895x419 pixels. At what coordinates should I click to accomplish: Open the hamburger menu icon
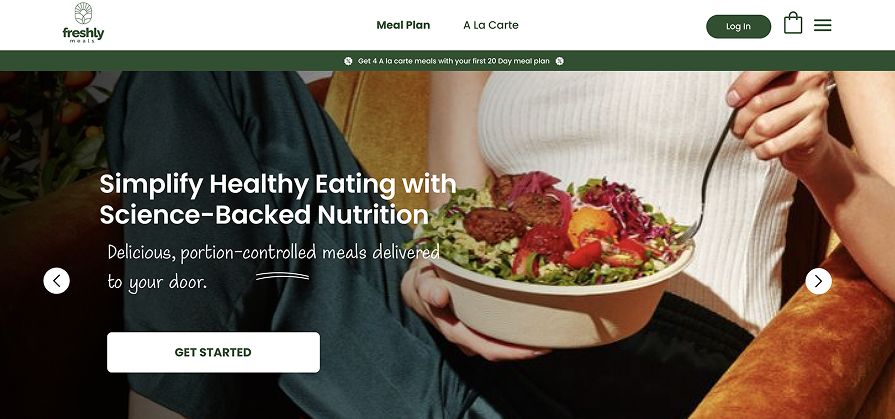(x=823, y=25)
